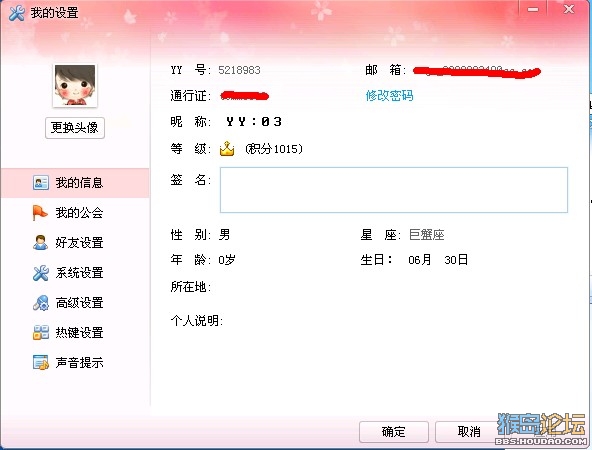Click the sound note icon for 声音提示
This screenshot has width=592, height=450.
pyautogui.click(x=40, y=362)
